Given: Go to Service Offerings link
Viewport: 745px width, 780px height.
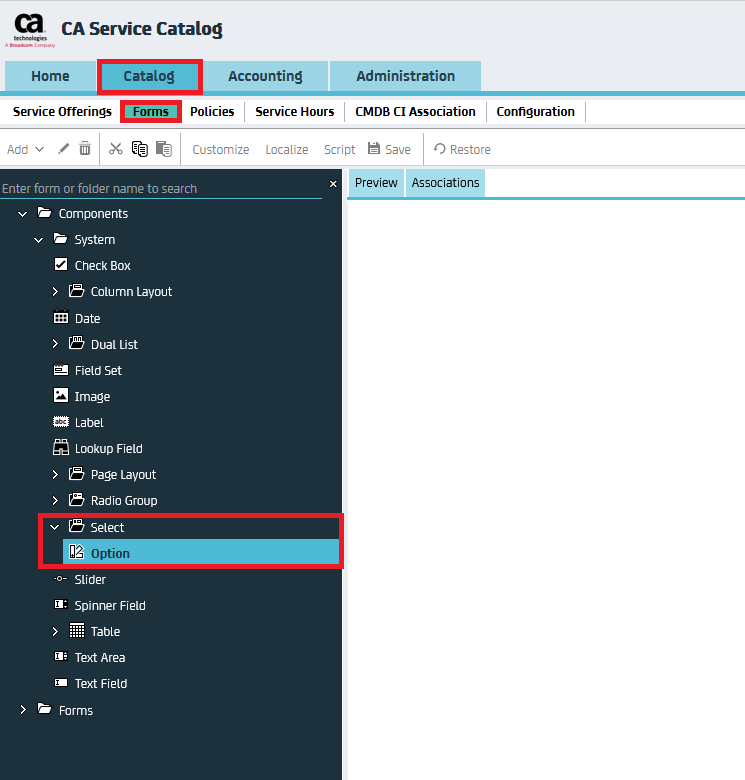Looking at the screenshot, I should click(x=62, y=112).
